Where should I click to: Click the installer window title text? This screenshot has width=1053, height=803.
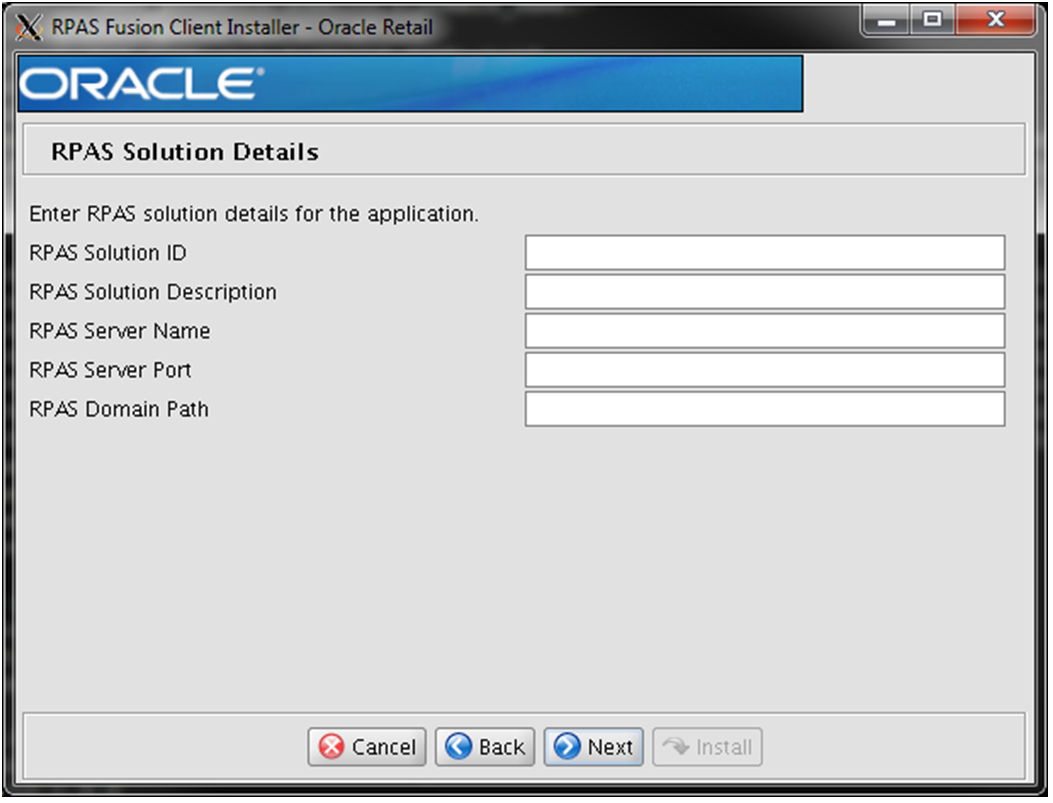242,27
